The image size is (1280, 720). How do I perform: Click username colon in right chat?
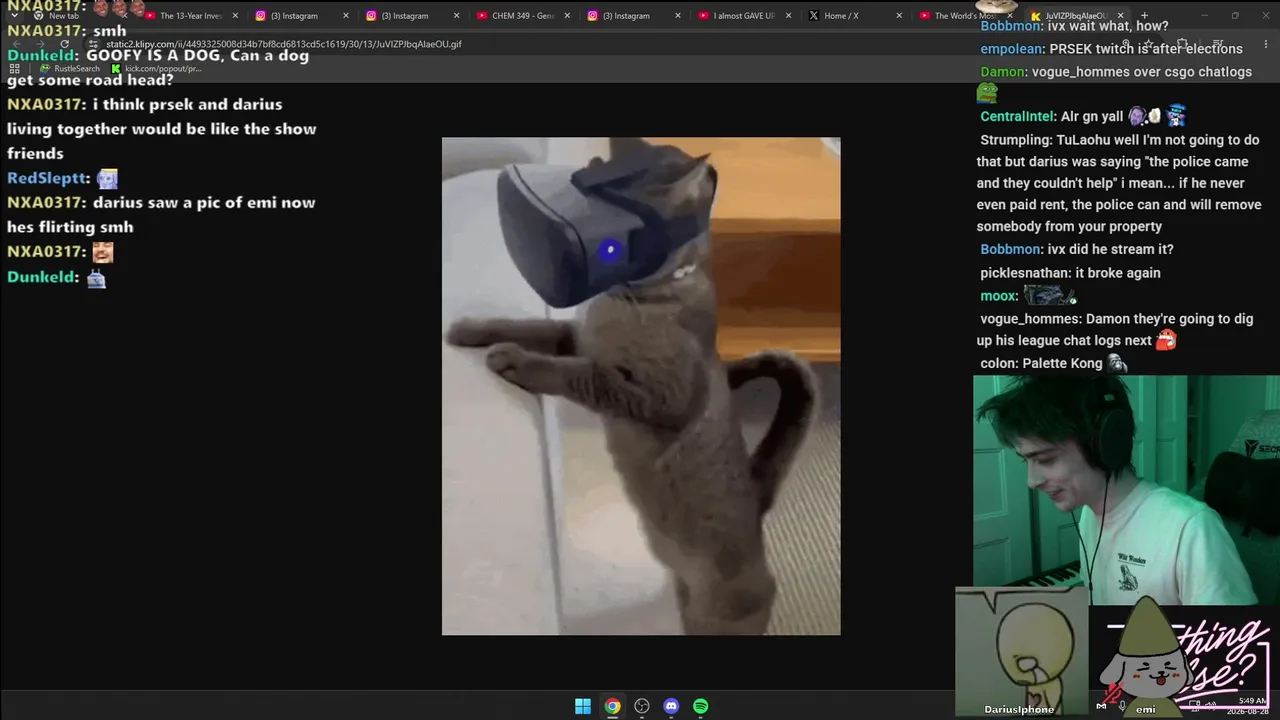coord(997,363)
